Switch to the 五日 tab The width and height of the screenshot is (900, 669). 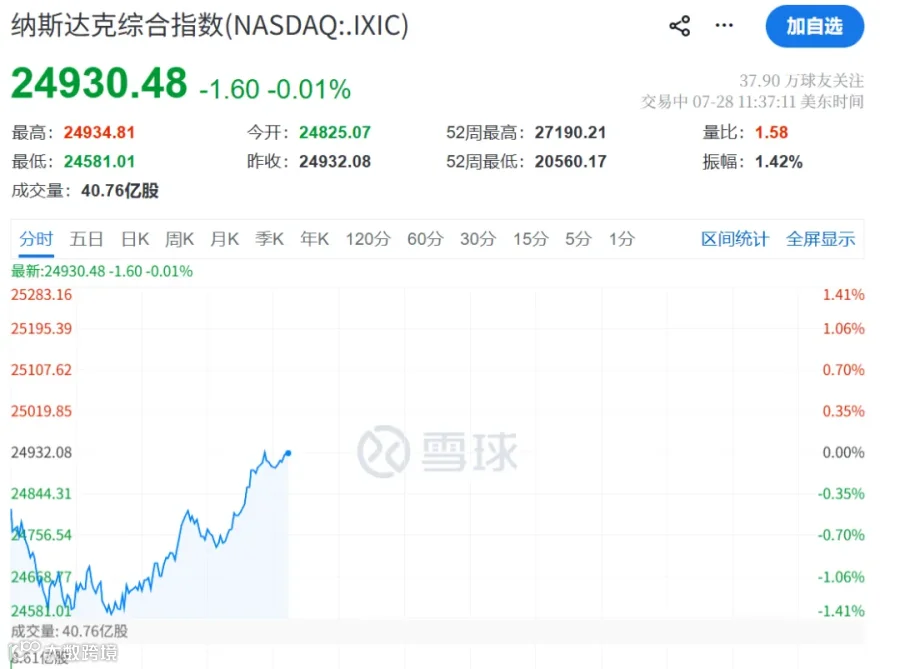pyautogui.click(x=86, y=238)
